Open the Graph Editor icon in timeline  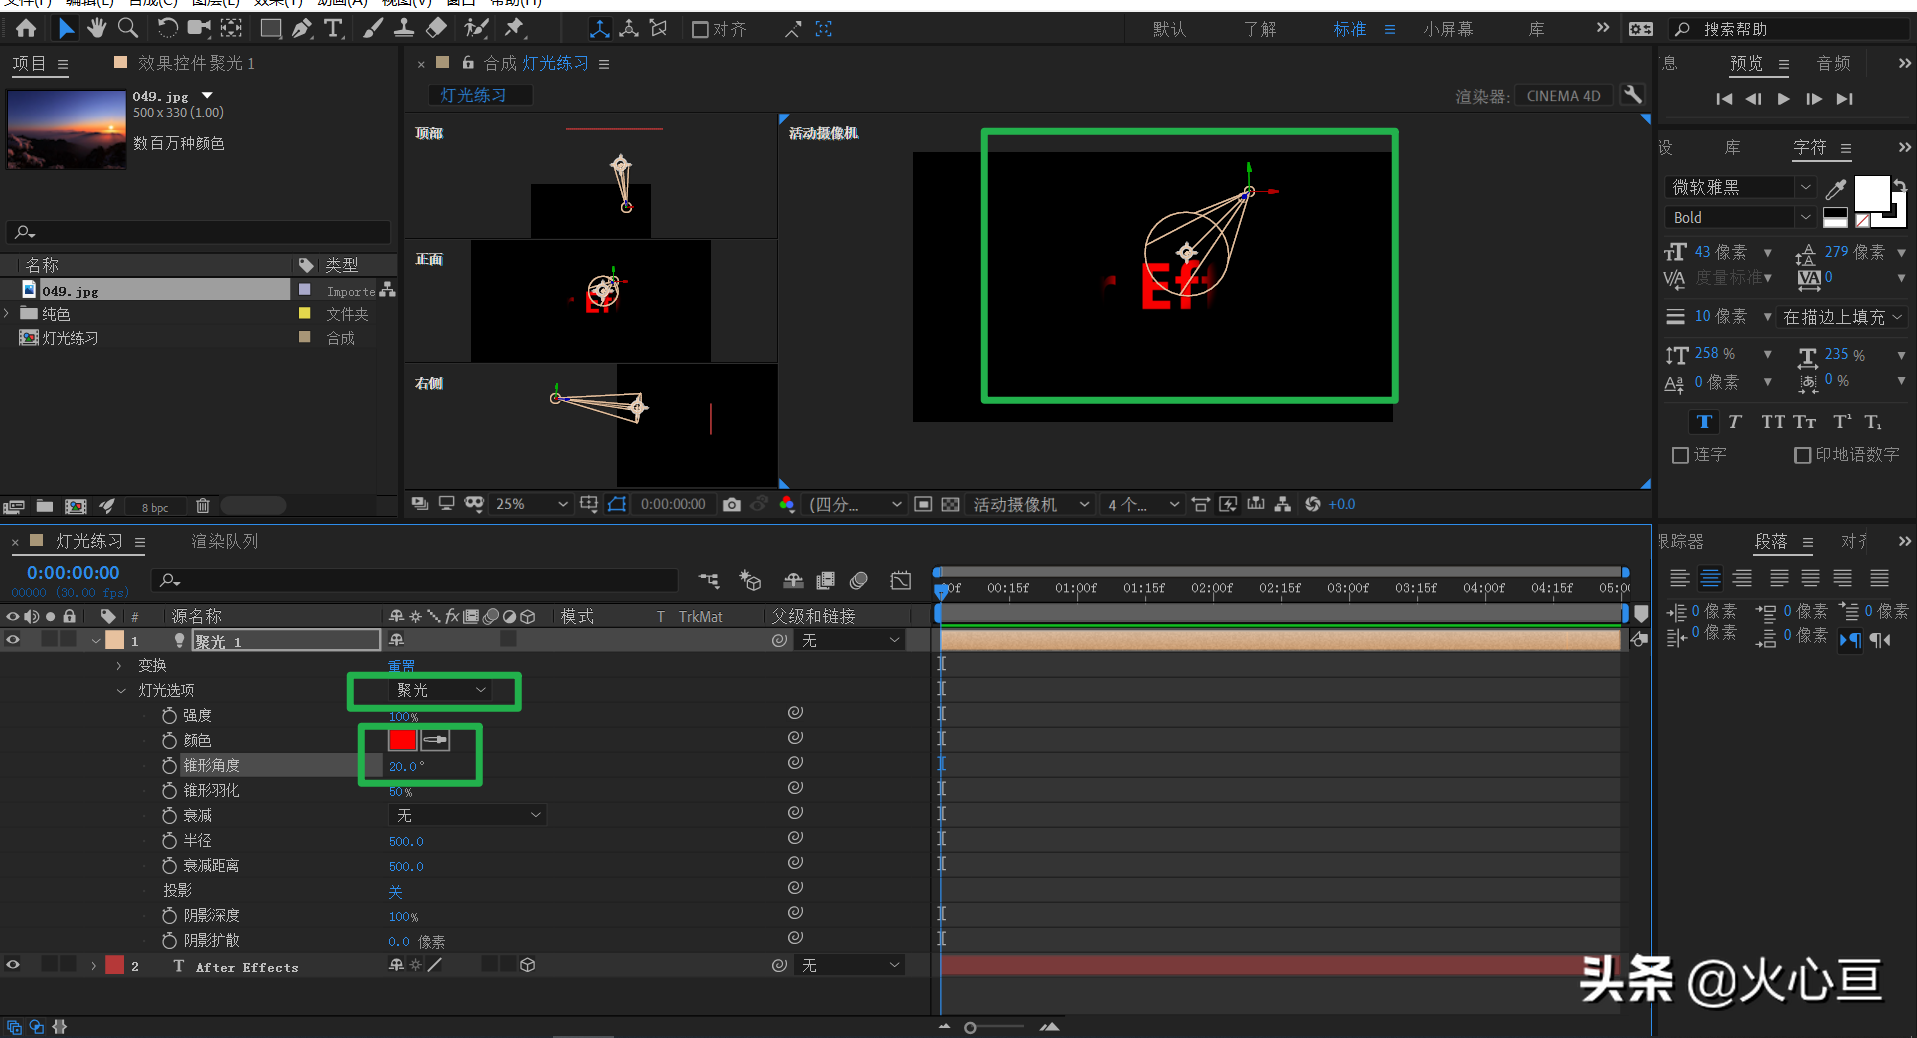click(901, 580)
